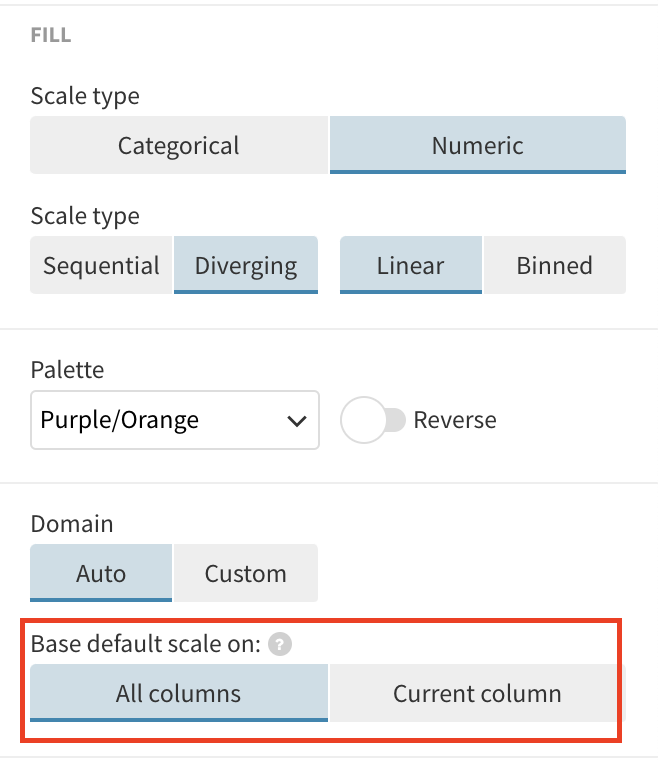The width and height of the screenshot is (658, 760).
Task: Click the 'Base default scale on:' label
Action: pos(146,644)
